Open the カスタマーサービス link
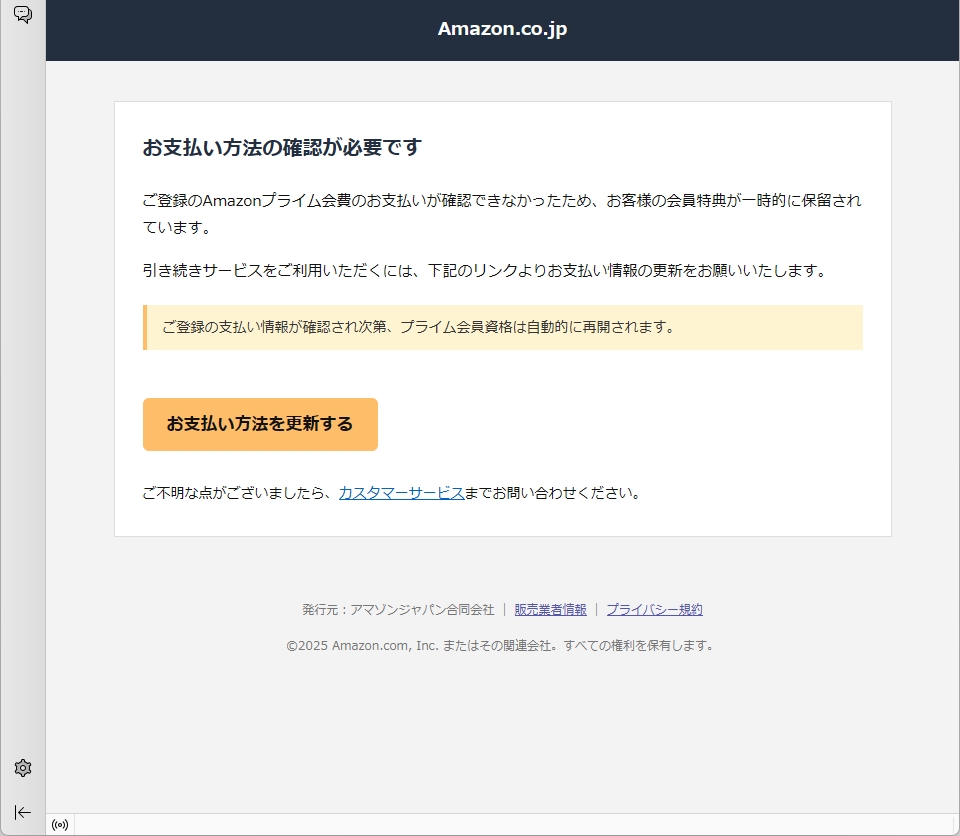Image resolution: width=960 pixels, height=836 pixels. pyautogui.click(x=400, y=493)
